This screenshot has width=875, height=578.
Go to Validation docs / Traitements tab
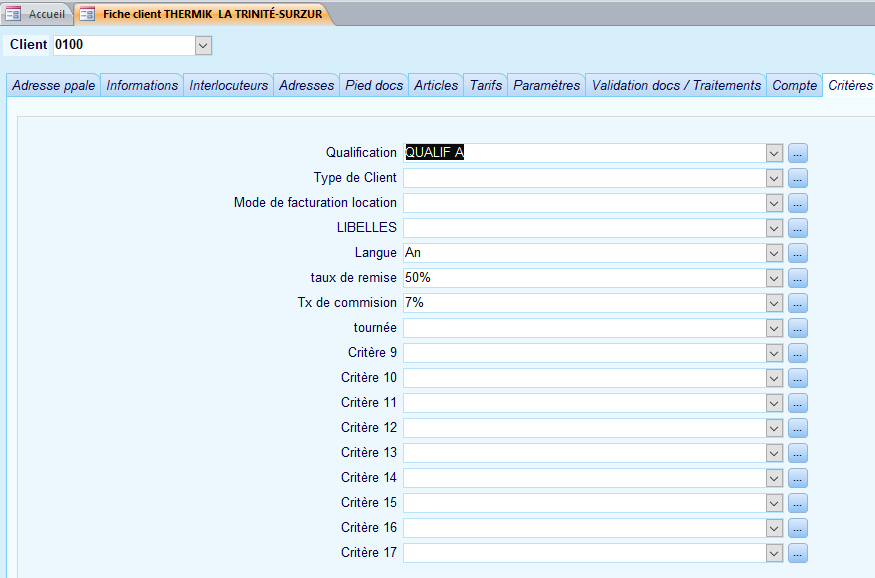676,86
